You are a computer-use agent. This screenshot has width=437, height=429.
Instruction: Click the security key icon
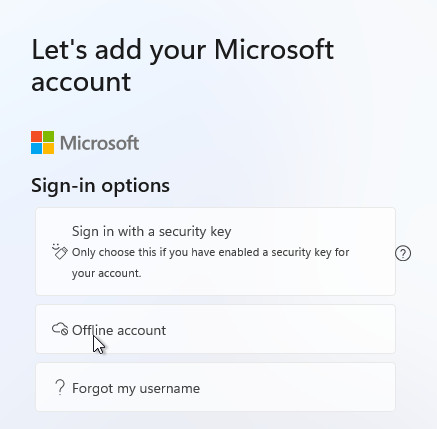(x=60, y=252)
